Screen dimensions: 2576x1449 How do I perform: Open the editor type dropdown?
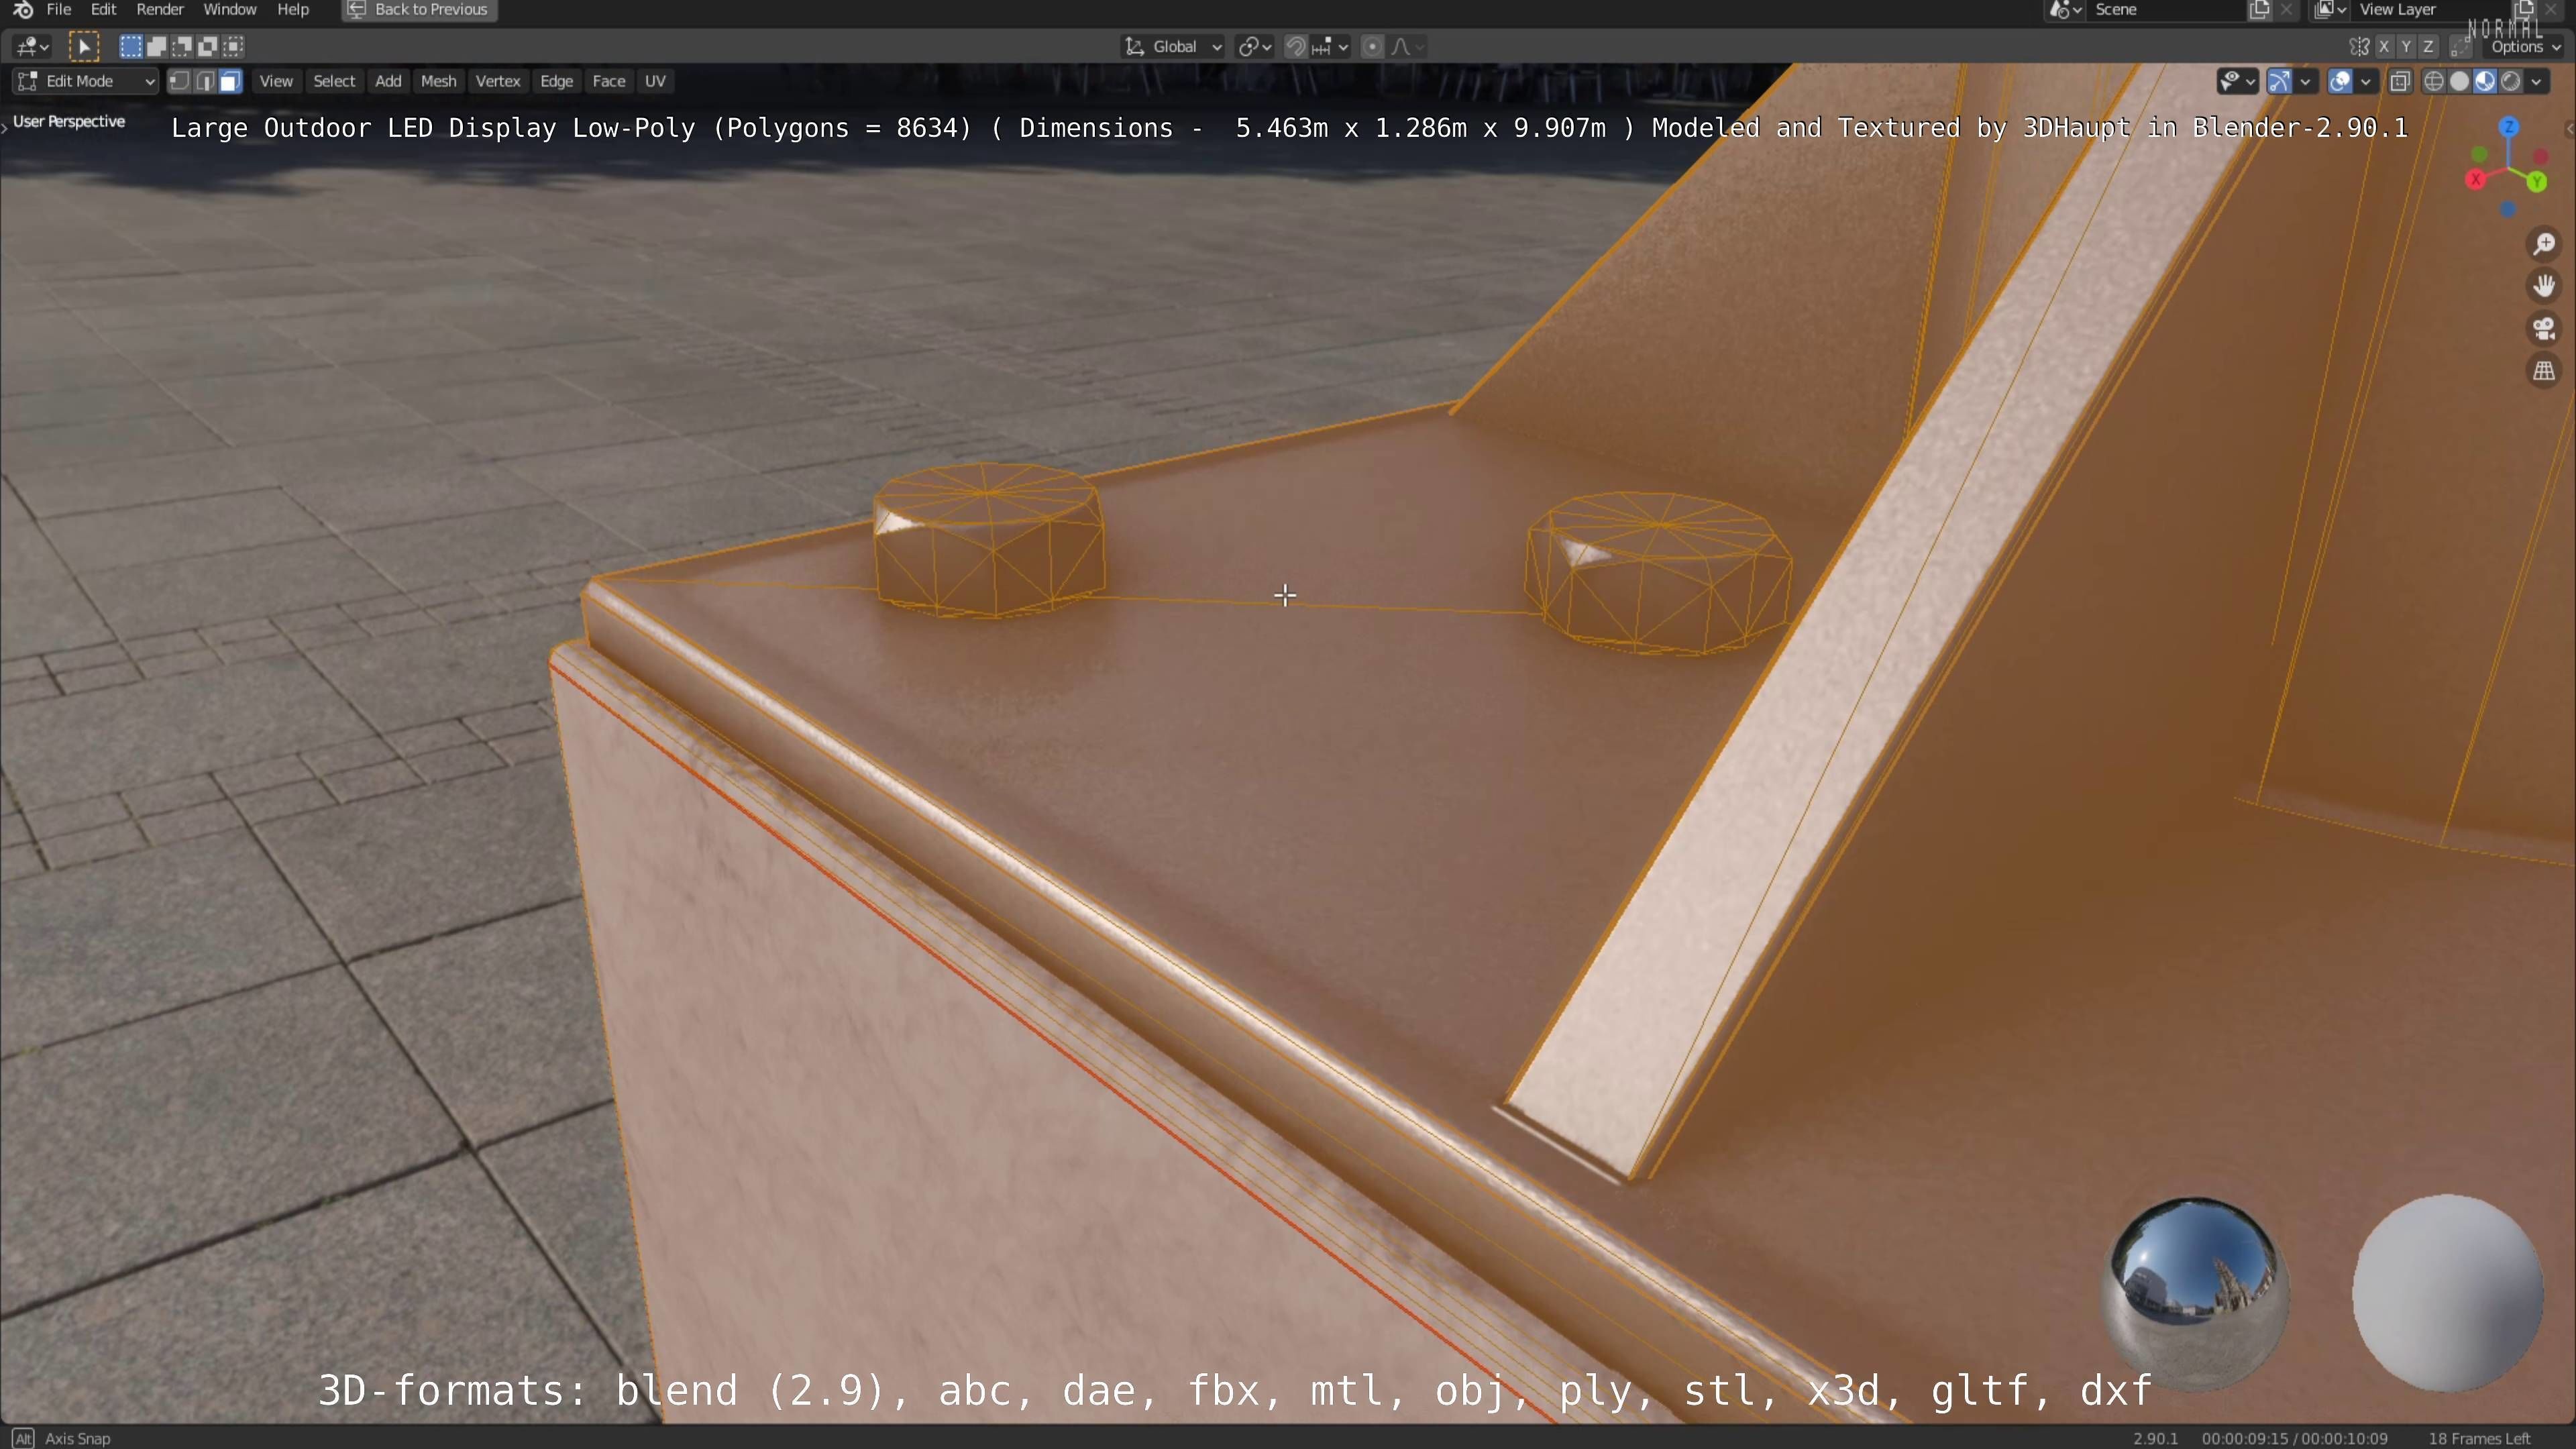tap(32, 47)
